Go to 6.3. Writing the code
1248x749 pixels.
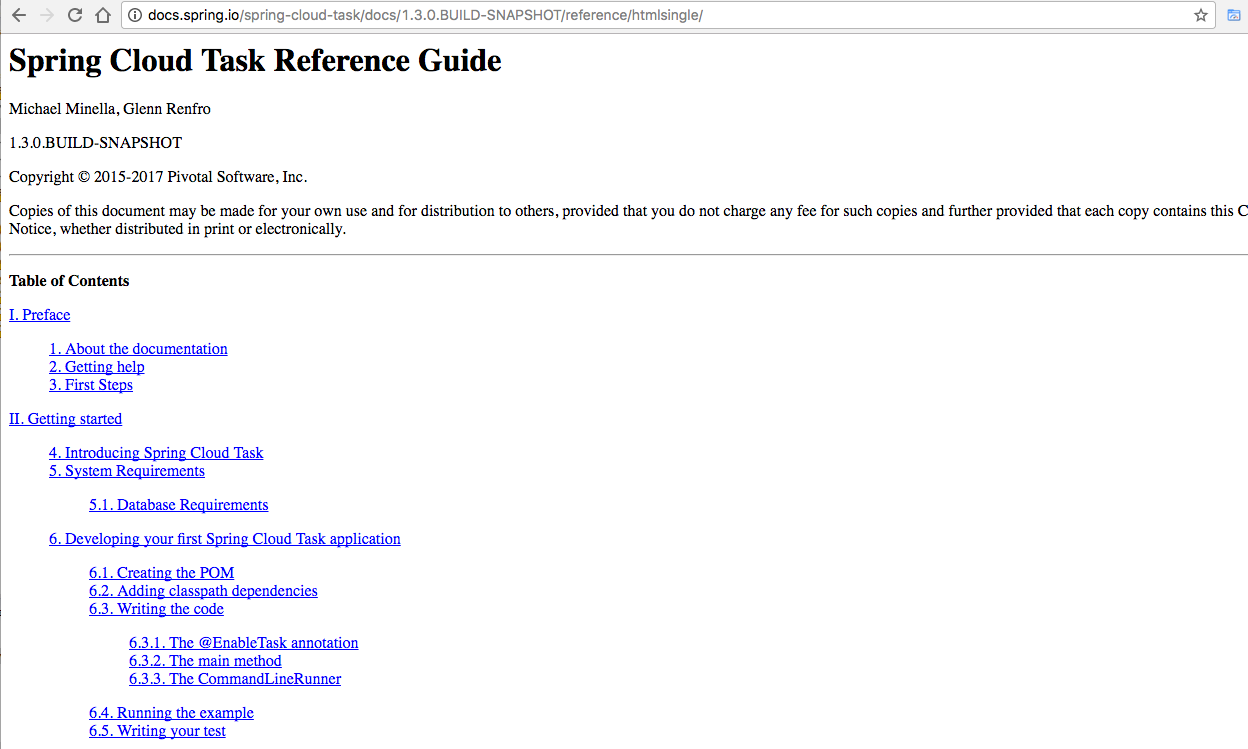pyautogui.click(x=156, y=609)
